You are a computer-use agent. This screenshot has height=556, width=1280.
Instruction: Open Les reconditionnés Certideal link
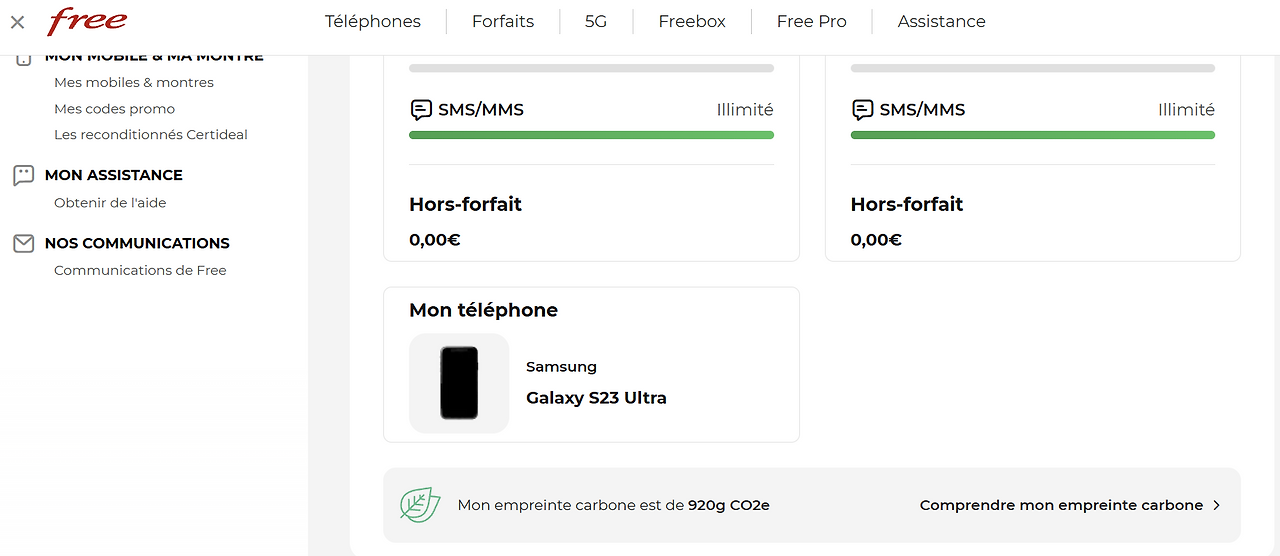point(151,134)
